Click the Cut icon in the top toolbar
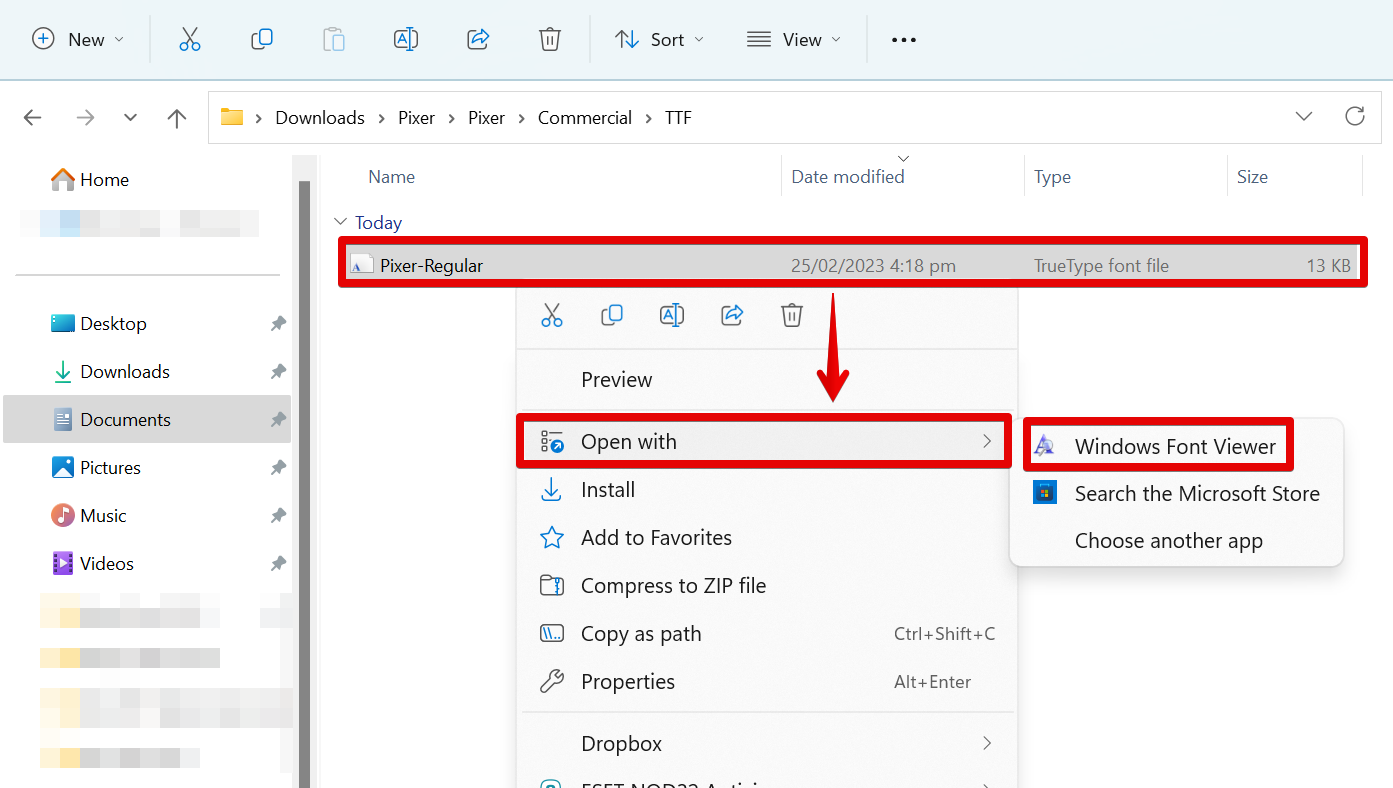The height and width of the screenshot is (788, 1393). point(190,40)
